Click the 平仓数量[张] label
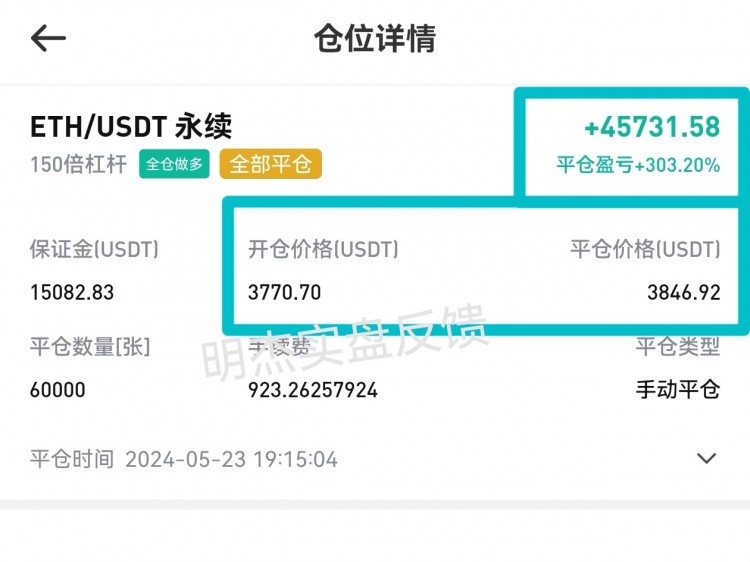 click(x=90, y=346)
